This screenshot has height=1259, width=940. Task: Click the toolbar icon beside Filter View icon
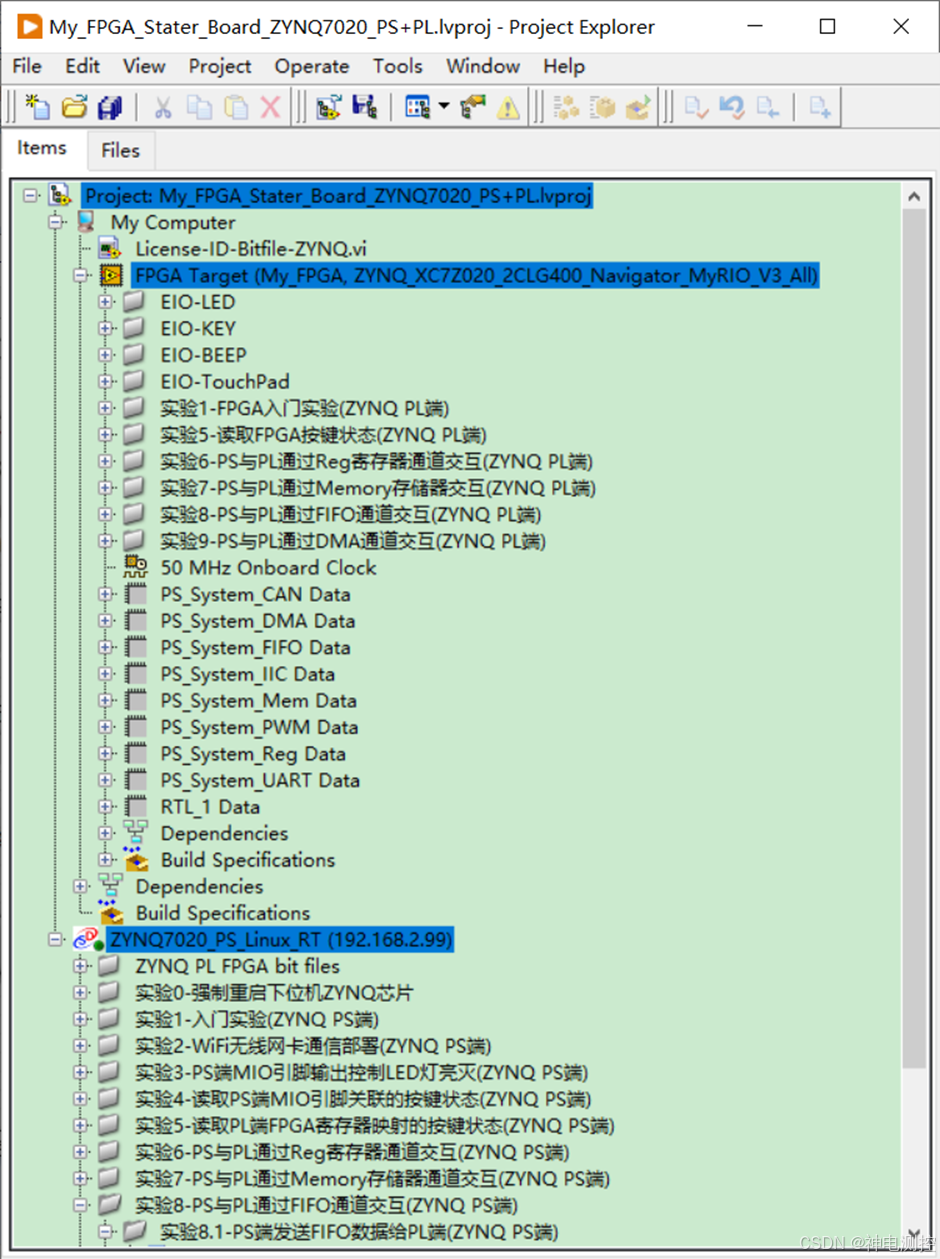point(473,107)
